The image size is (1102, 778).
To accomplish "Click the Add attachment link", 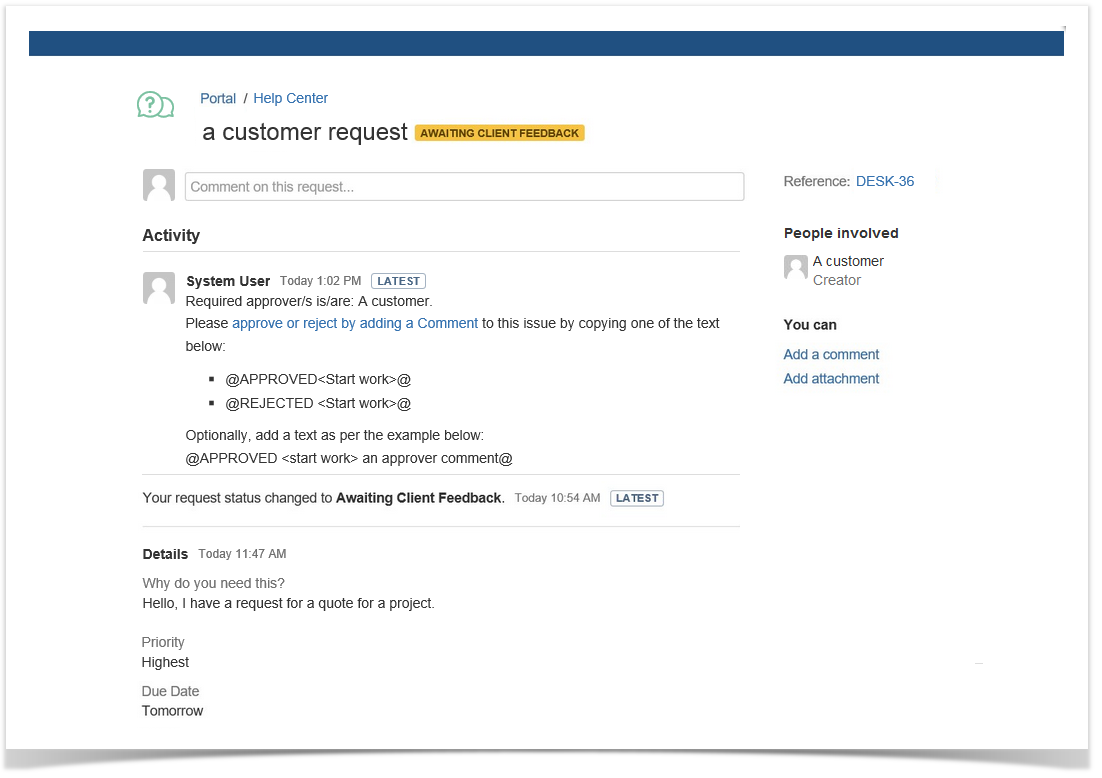I will (831, 378).
